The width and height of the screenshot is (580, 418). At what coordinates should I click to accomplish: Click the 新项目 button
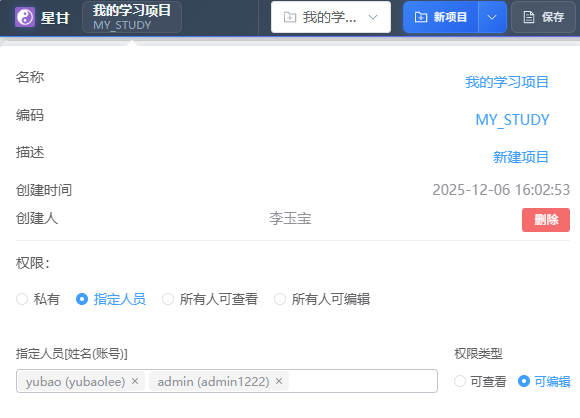[441, 17]
